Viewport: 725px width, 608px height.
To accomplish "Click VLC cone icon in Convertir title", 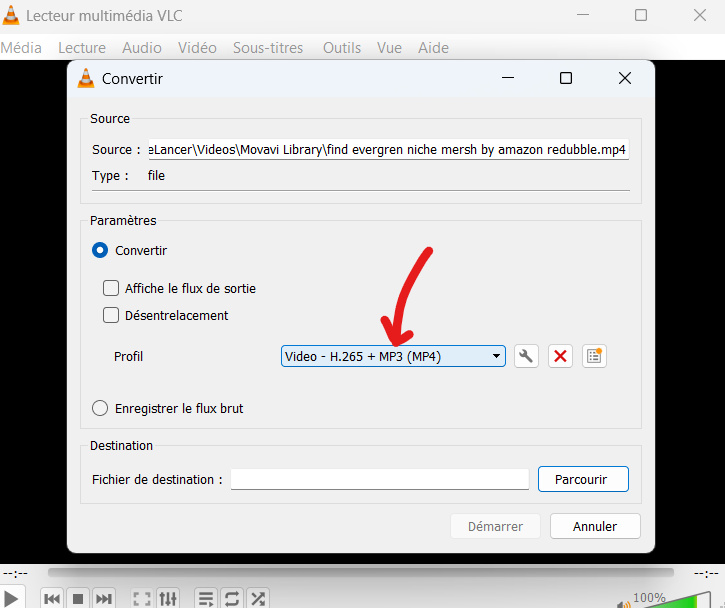I will (86, 78).
